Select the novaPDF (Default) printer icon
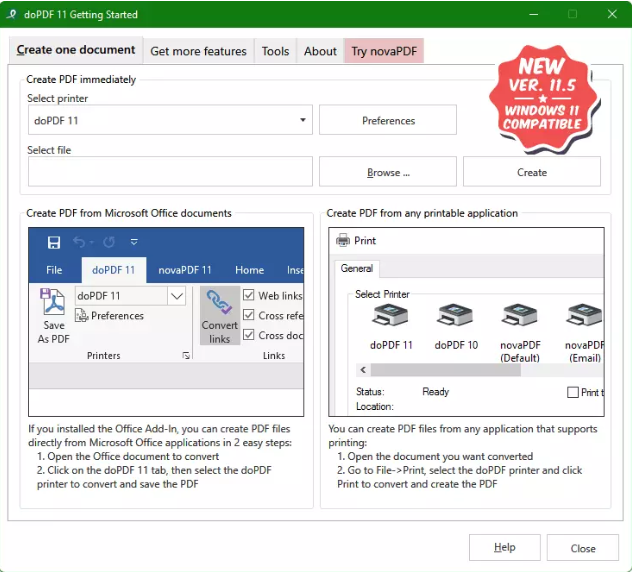Viewport: 632px width, 572px height. 519,314
